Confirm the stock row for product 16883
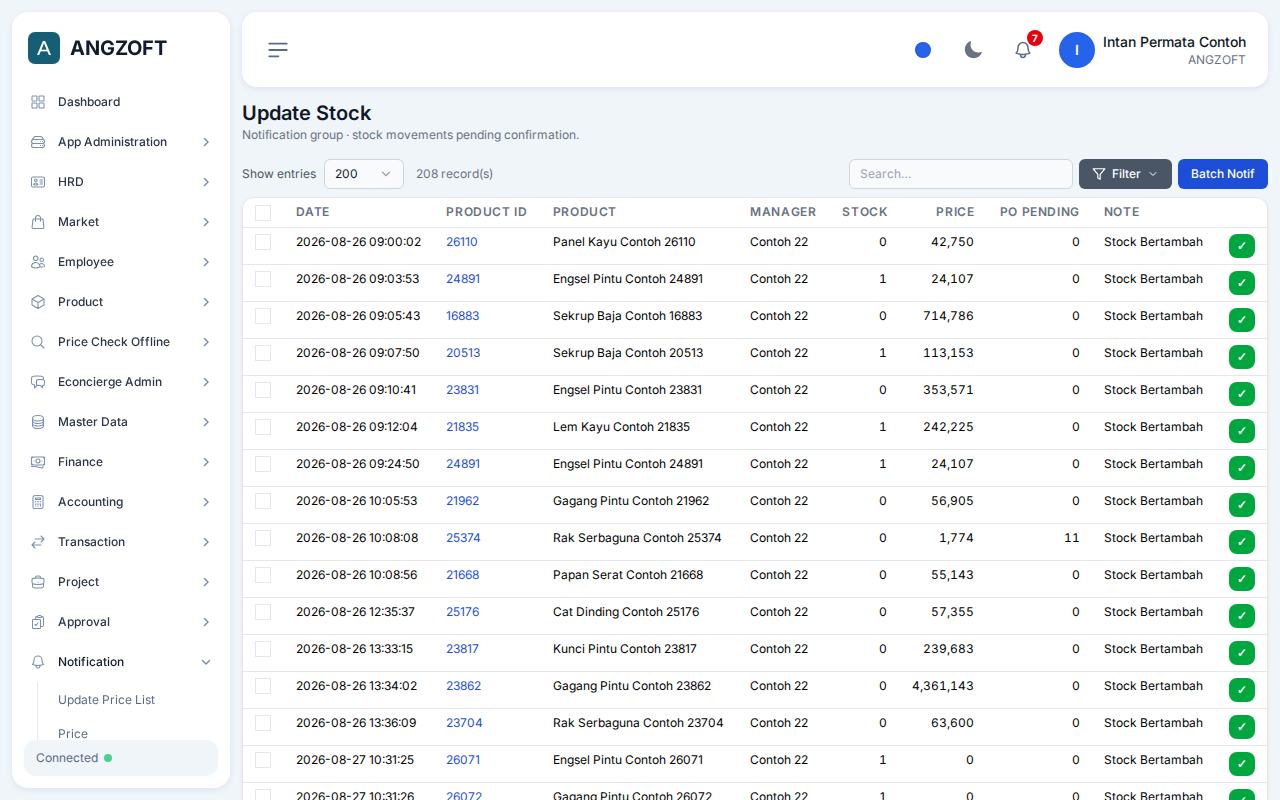 click(x=1242, y=320)
